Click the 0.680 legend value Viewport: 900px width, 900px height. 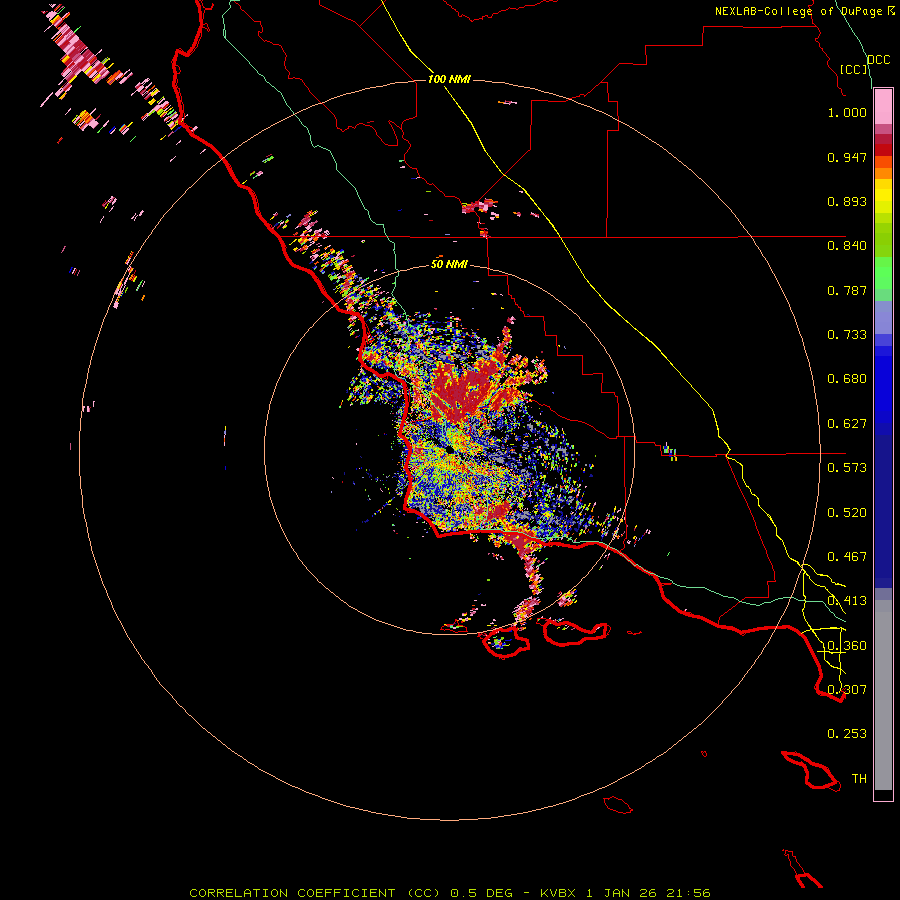click(847, 379)
